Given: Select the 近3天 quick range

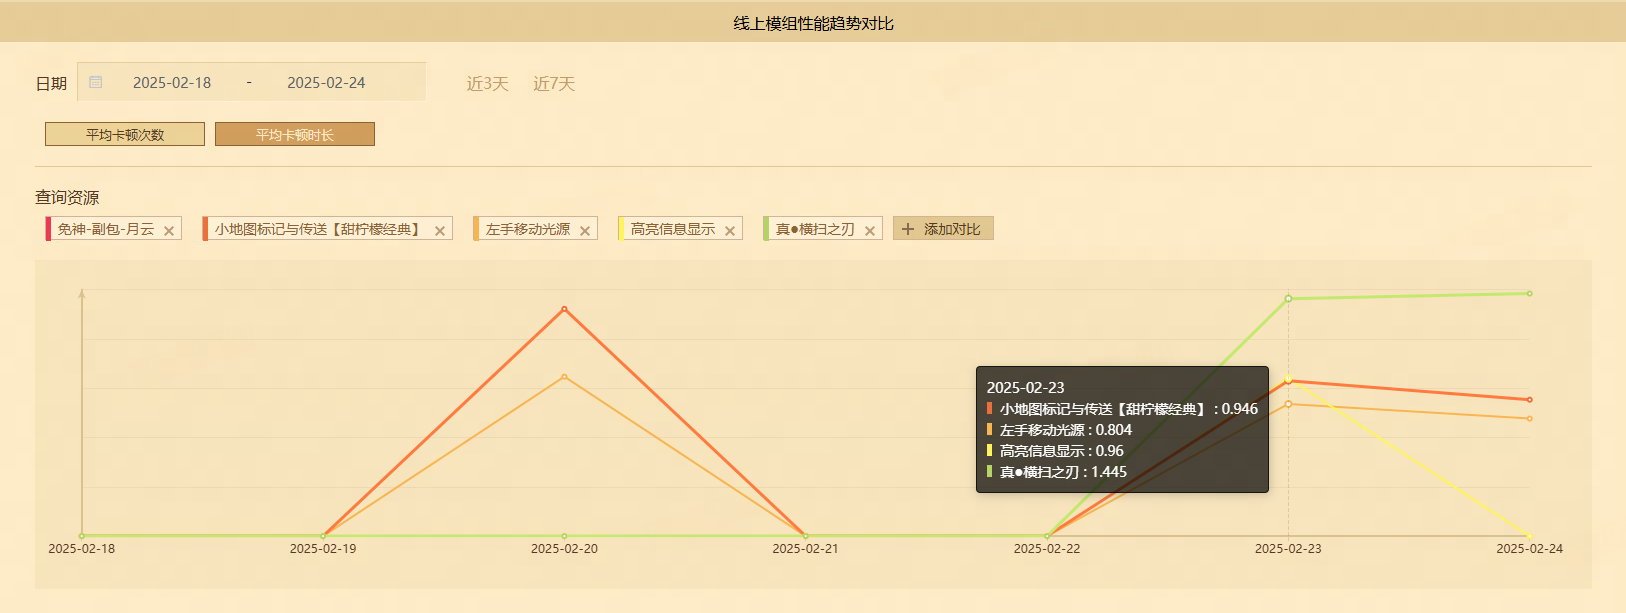Looking at the screenshot, I should 488,83.
